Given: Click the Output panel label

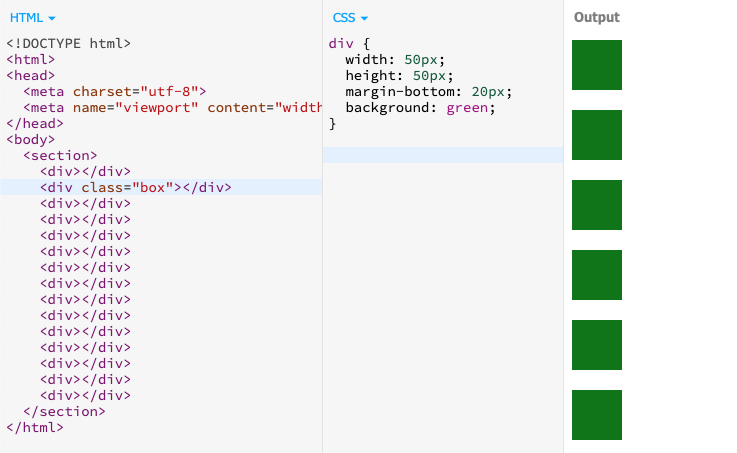Looking at the screenshot, I should 596,17.
